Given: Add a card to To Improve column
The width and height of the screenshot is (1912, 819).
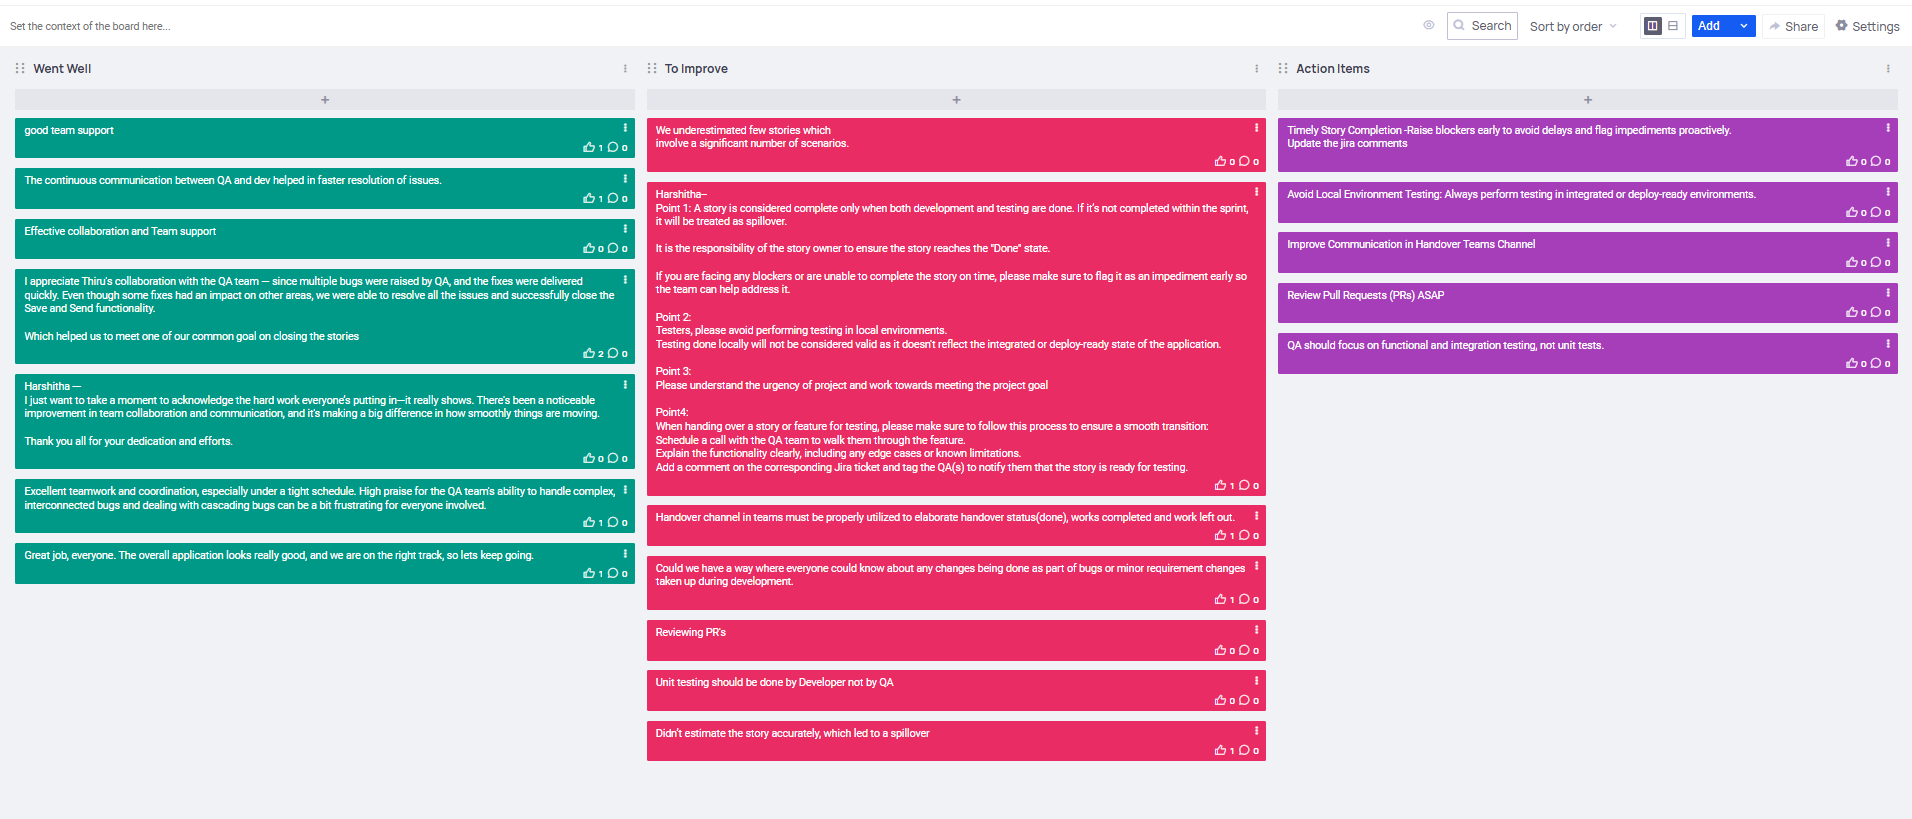Looking at the screenshot, I should [956, 100].
